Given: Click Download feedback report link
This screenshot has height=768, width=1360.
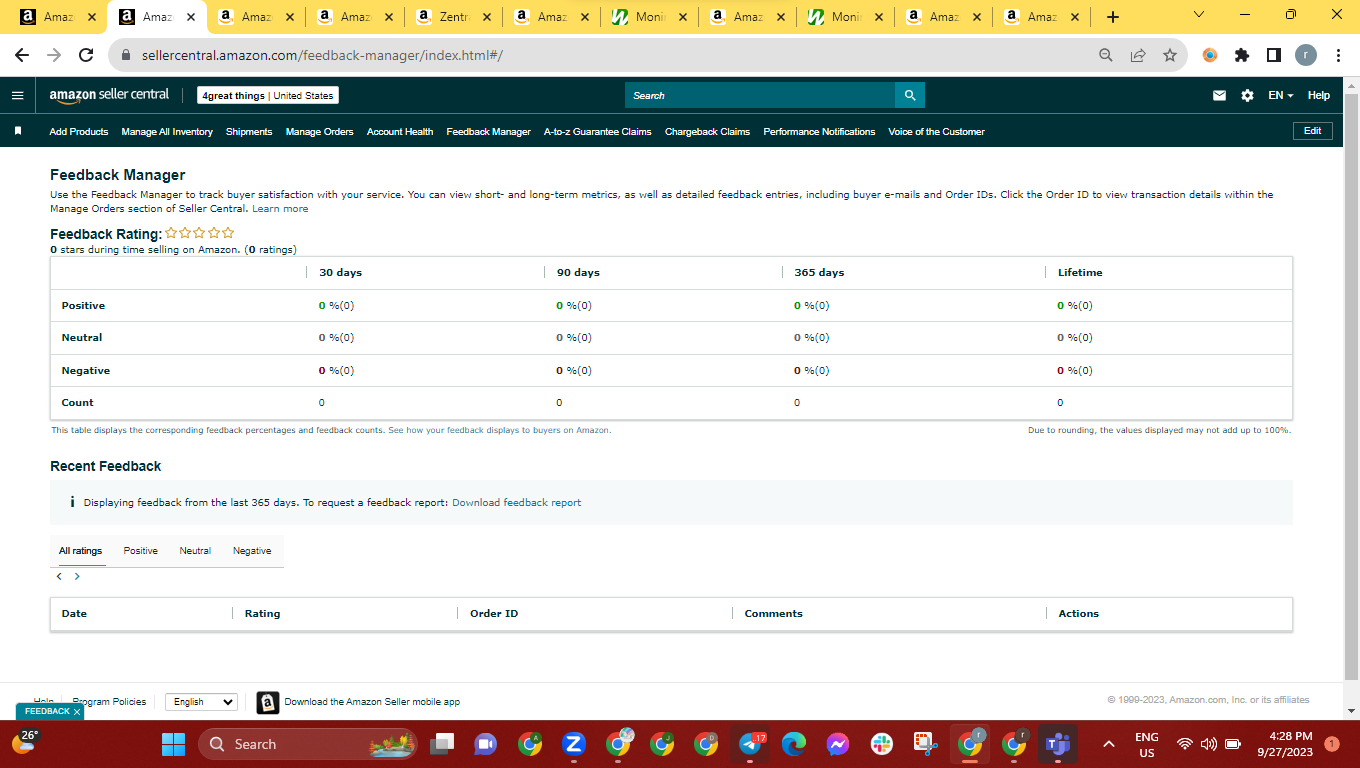Looking at the screenshot, I should click(516, 503).
